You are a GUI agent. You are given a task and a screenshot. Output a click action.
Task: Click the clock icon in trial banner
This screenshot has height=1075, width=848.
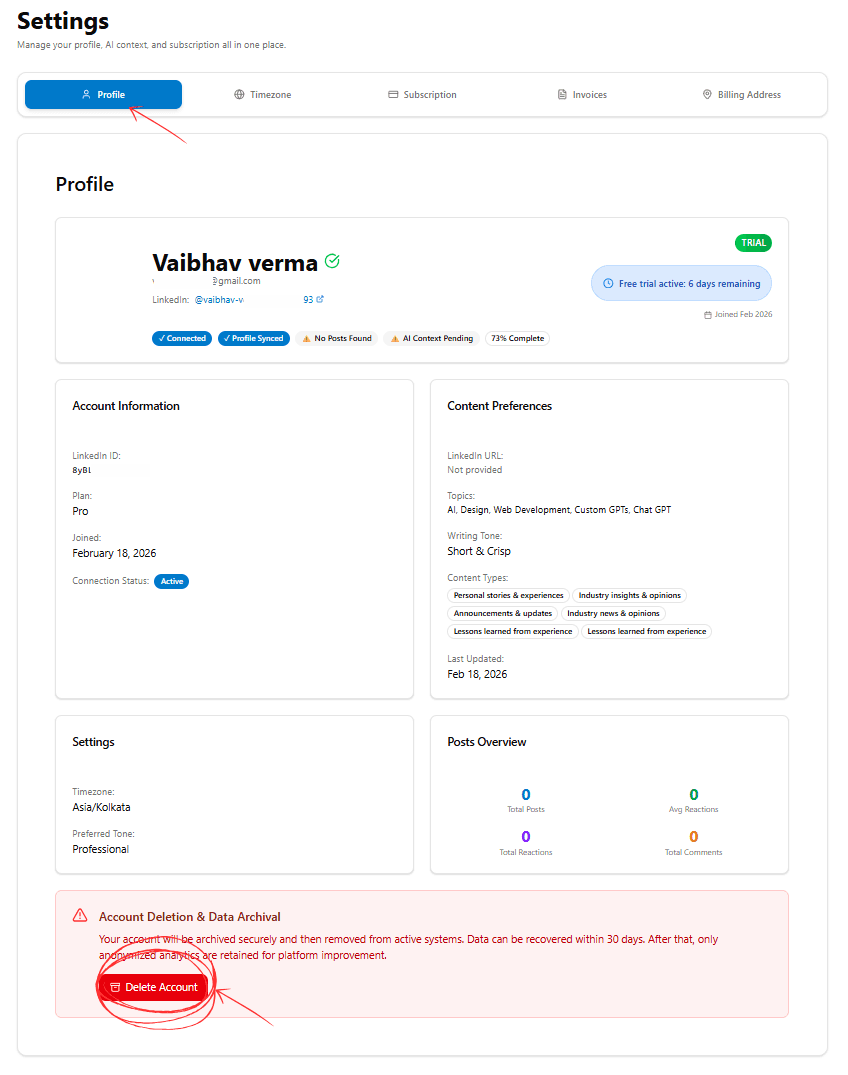[x=608, y=284]
